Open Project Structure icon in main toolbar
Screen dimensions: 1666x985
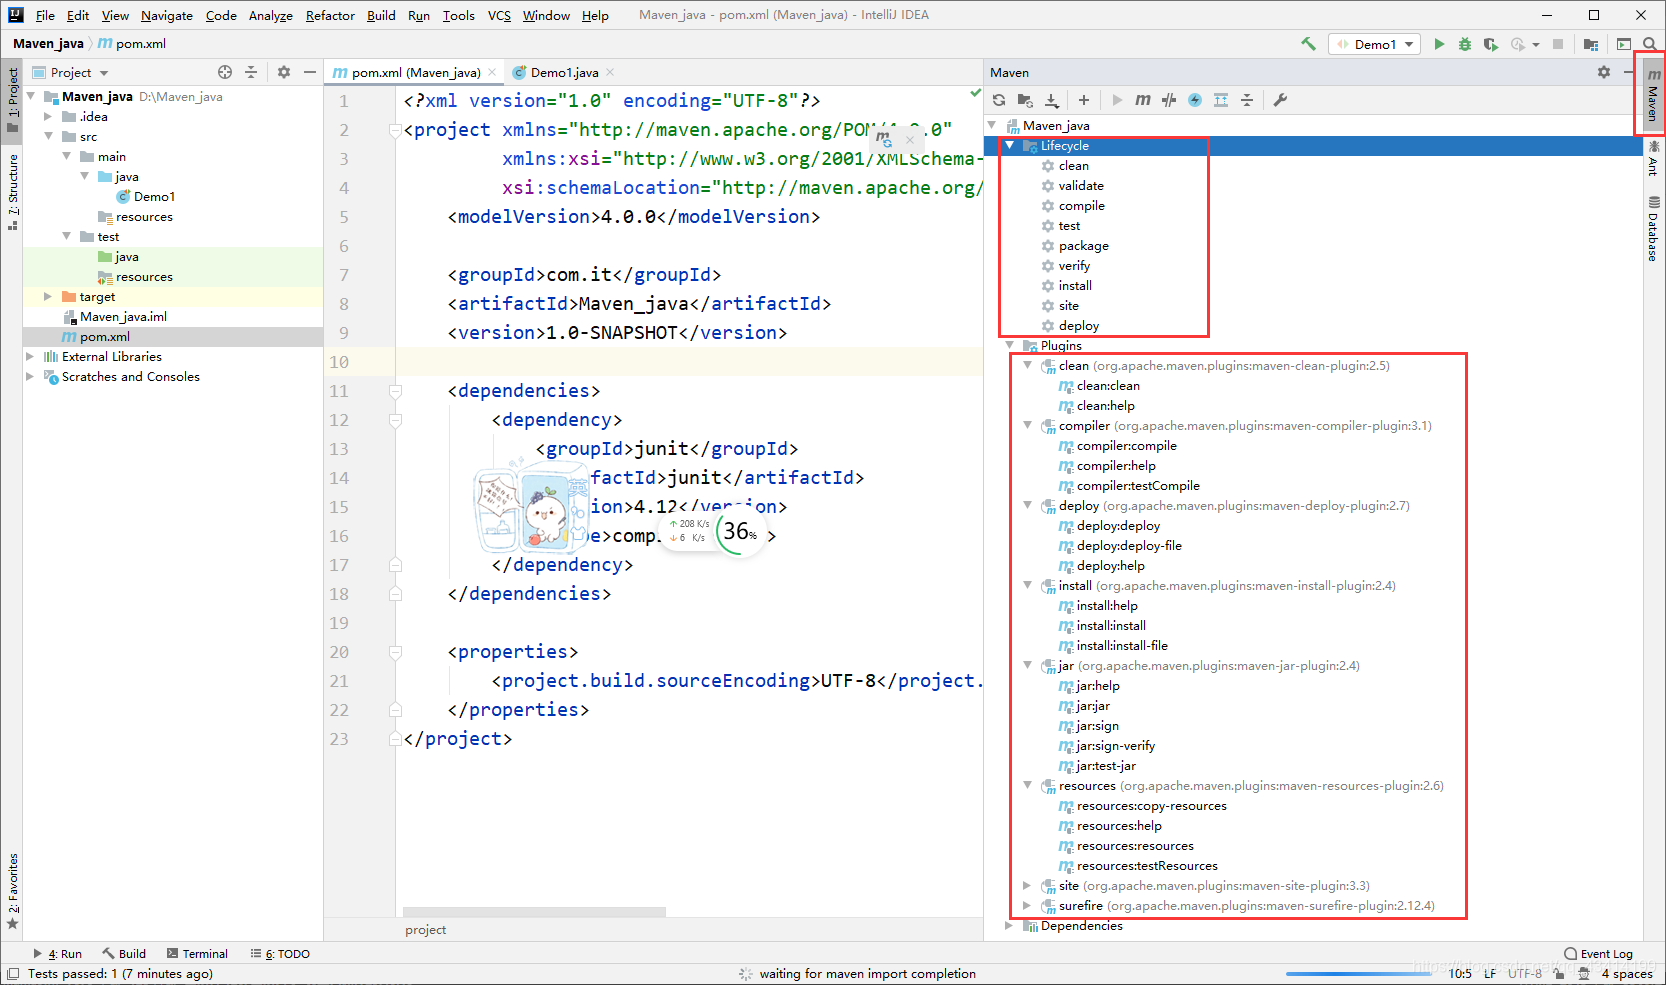pos(1591,44)
